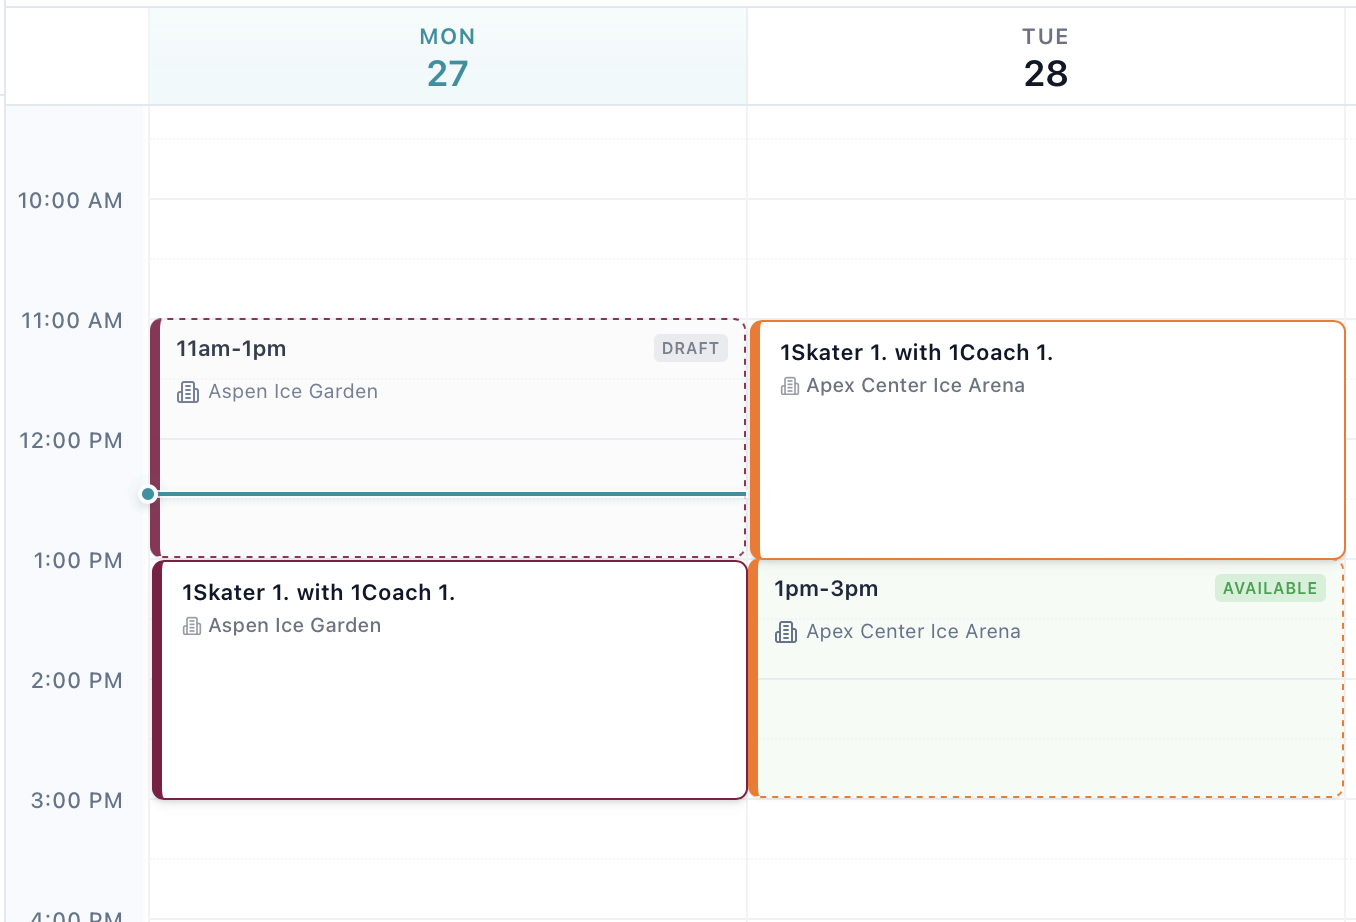Screen dimensions: 1356x922
Task: Click the building icon beside Aspen Ice Garden draft
Action: point(188,392)
